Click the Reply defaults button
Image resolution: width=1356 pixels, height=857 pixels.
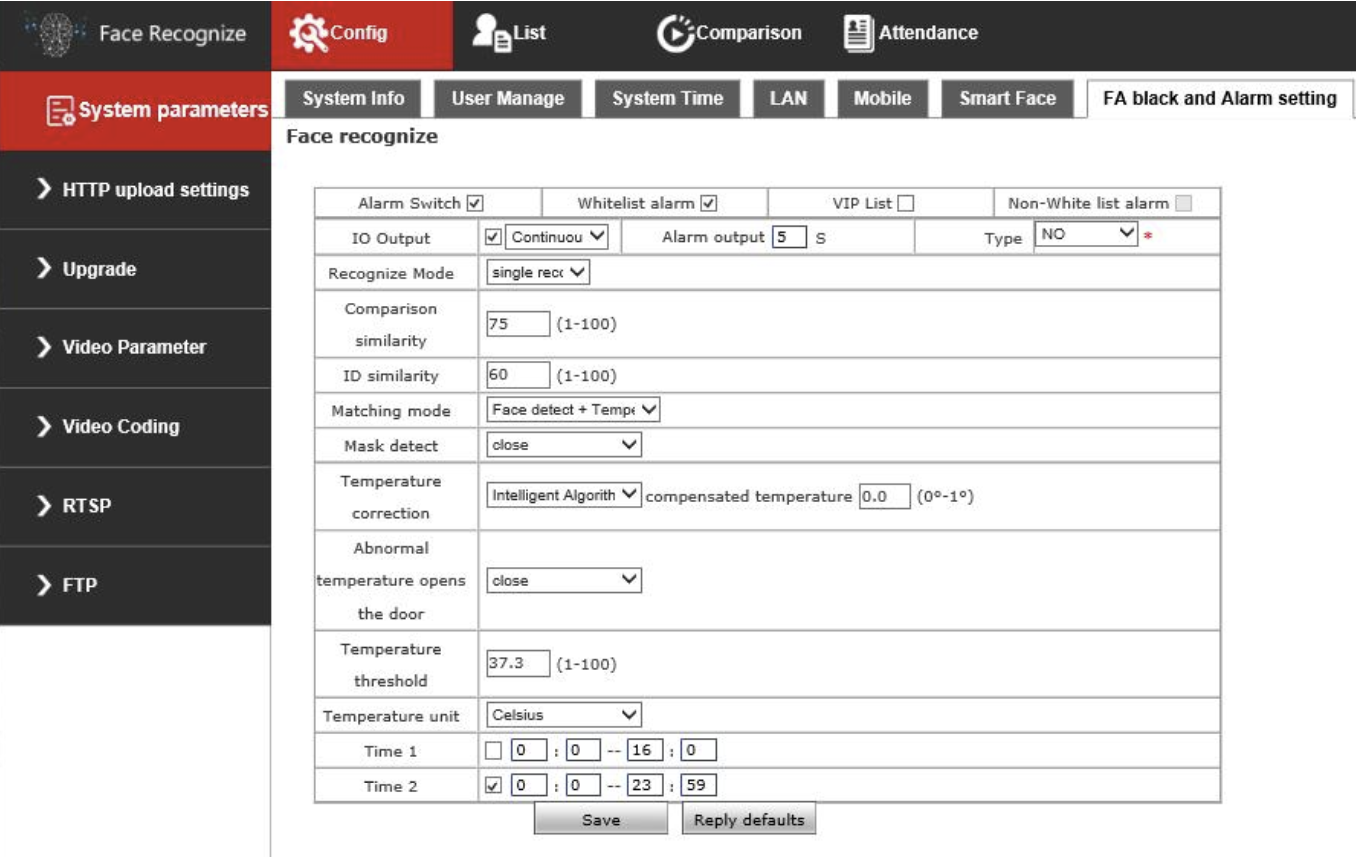749,818
